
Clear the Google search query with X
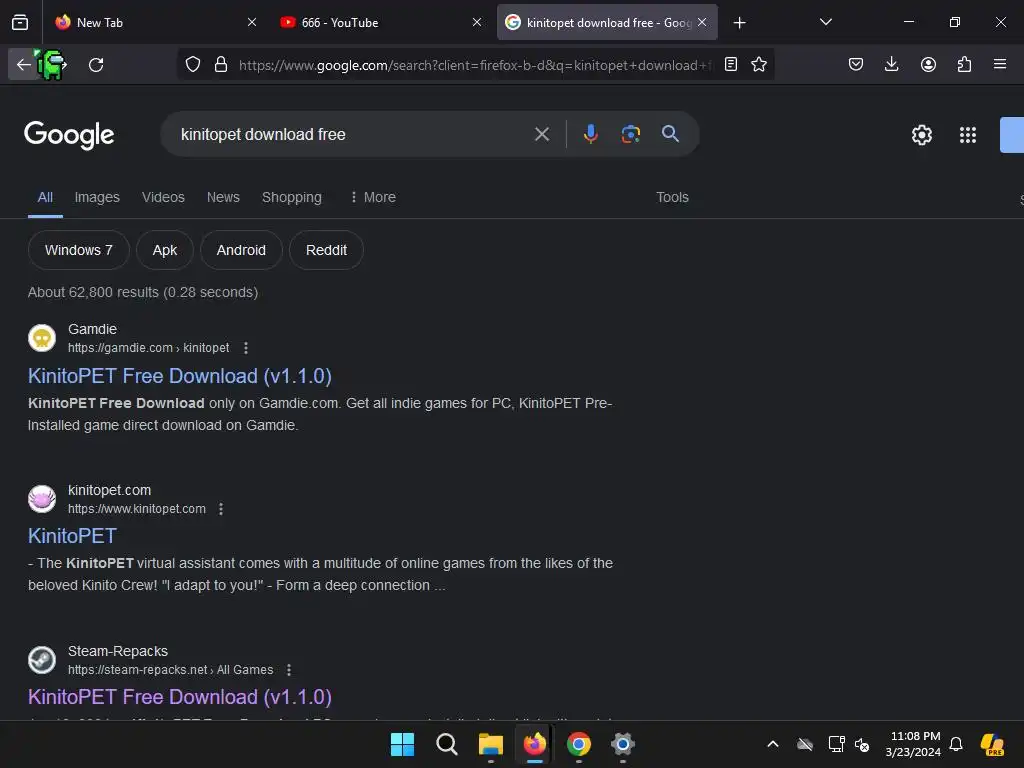coord(541,135)
